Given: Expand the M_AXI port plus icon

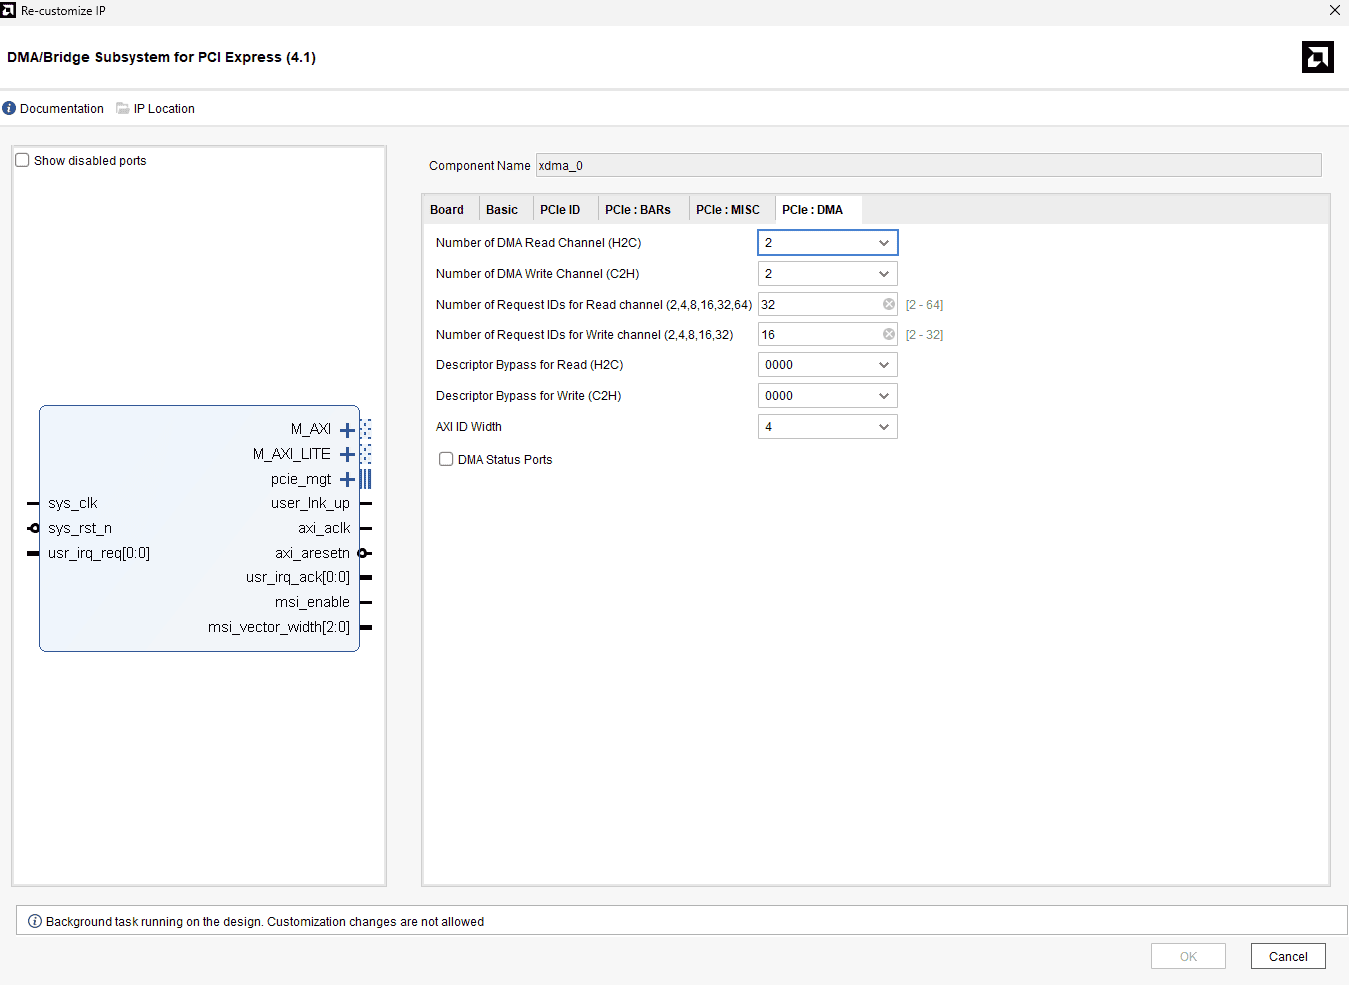Looking at the screenshot, I should click(347, 430).
